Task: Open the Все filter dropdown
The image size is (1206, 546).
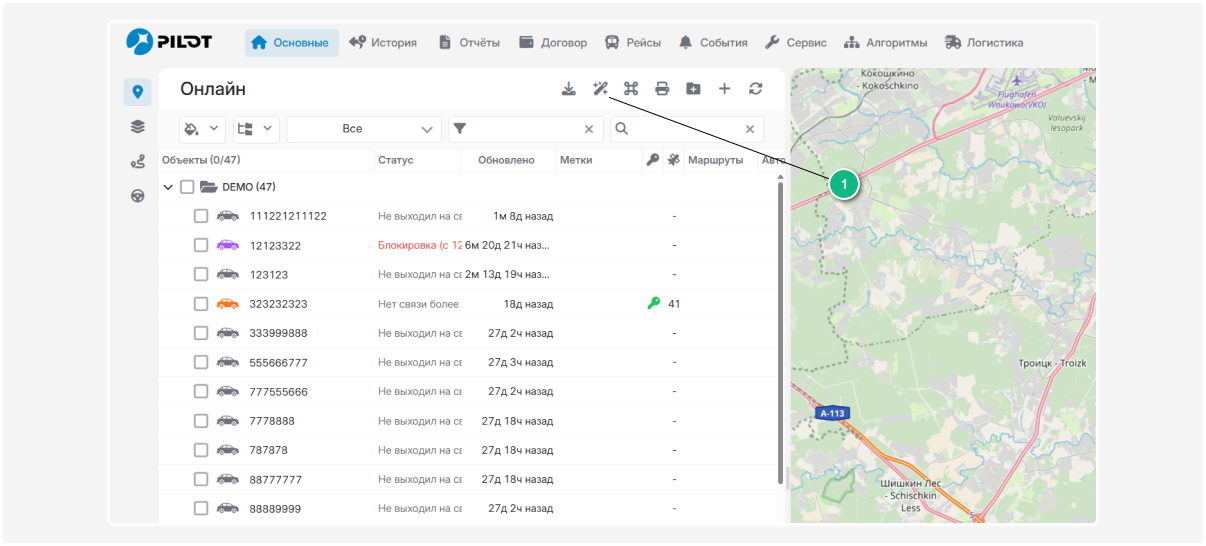Action: [364, 129]
